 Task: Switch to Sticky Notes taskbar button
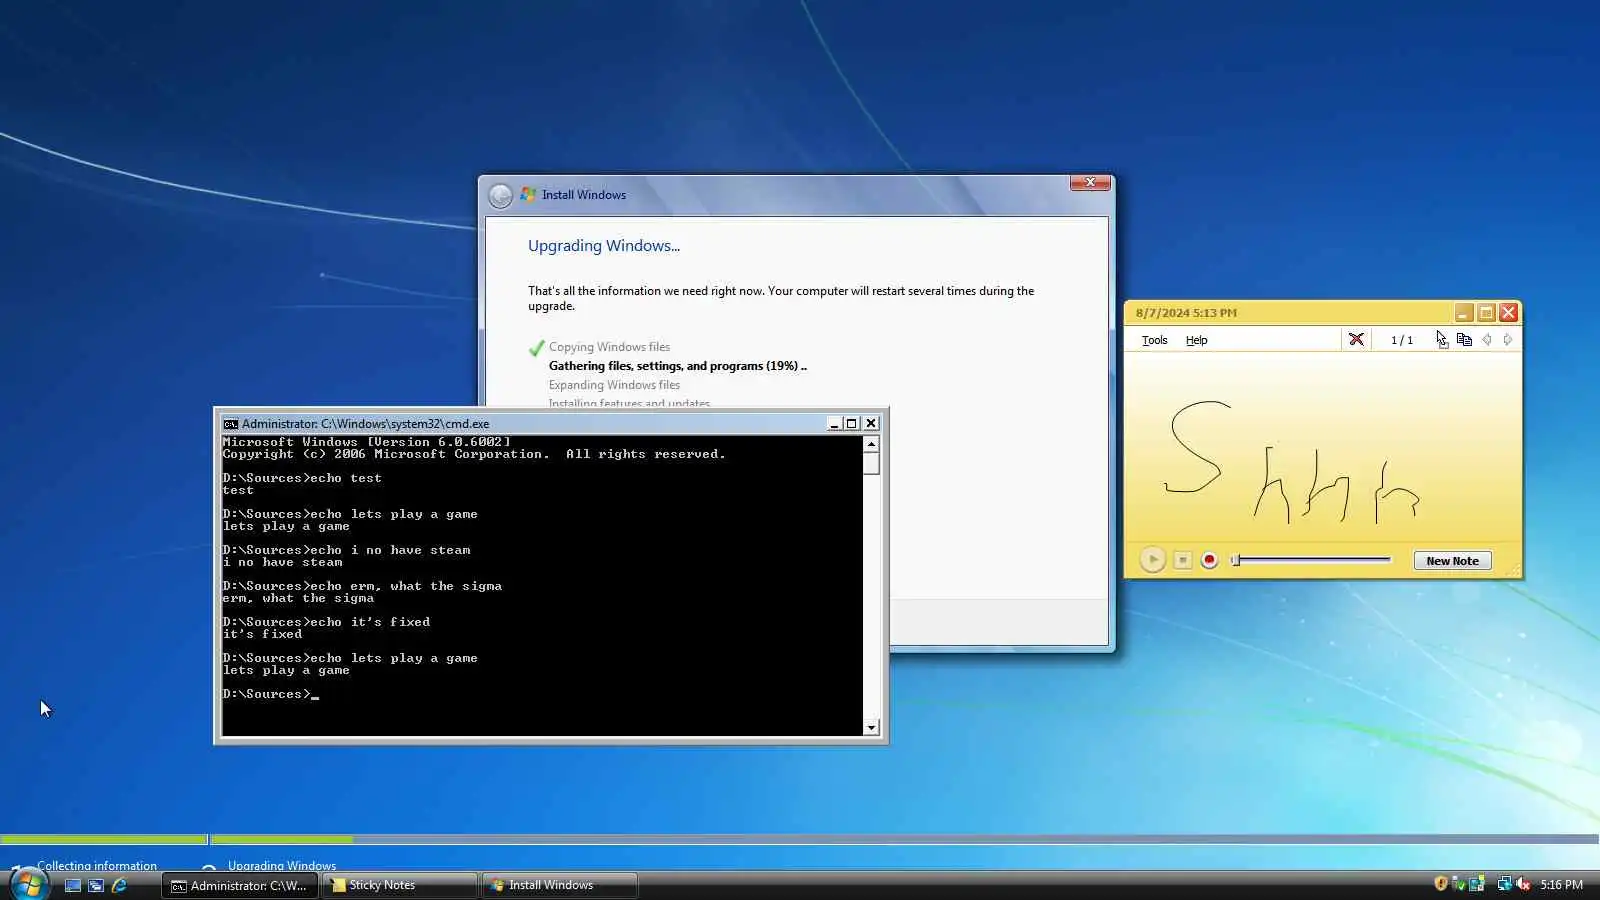[x=399, y=885]
